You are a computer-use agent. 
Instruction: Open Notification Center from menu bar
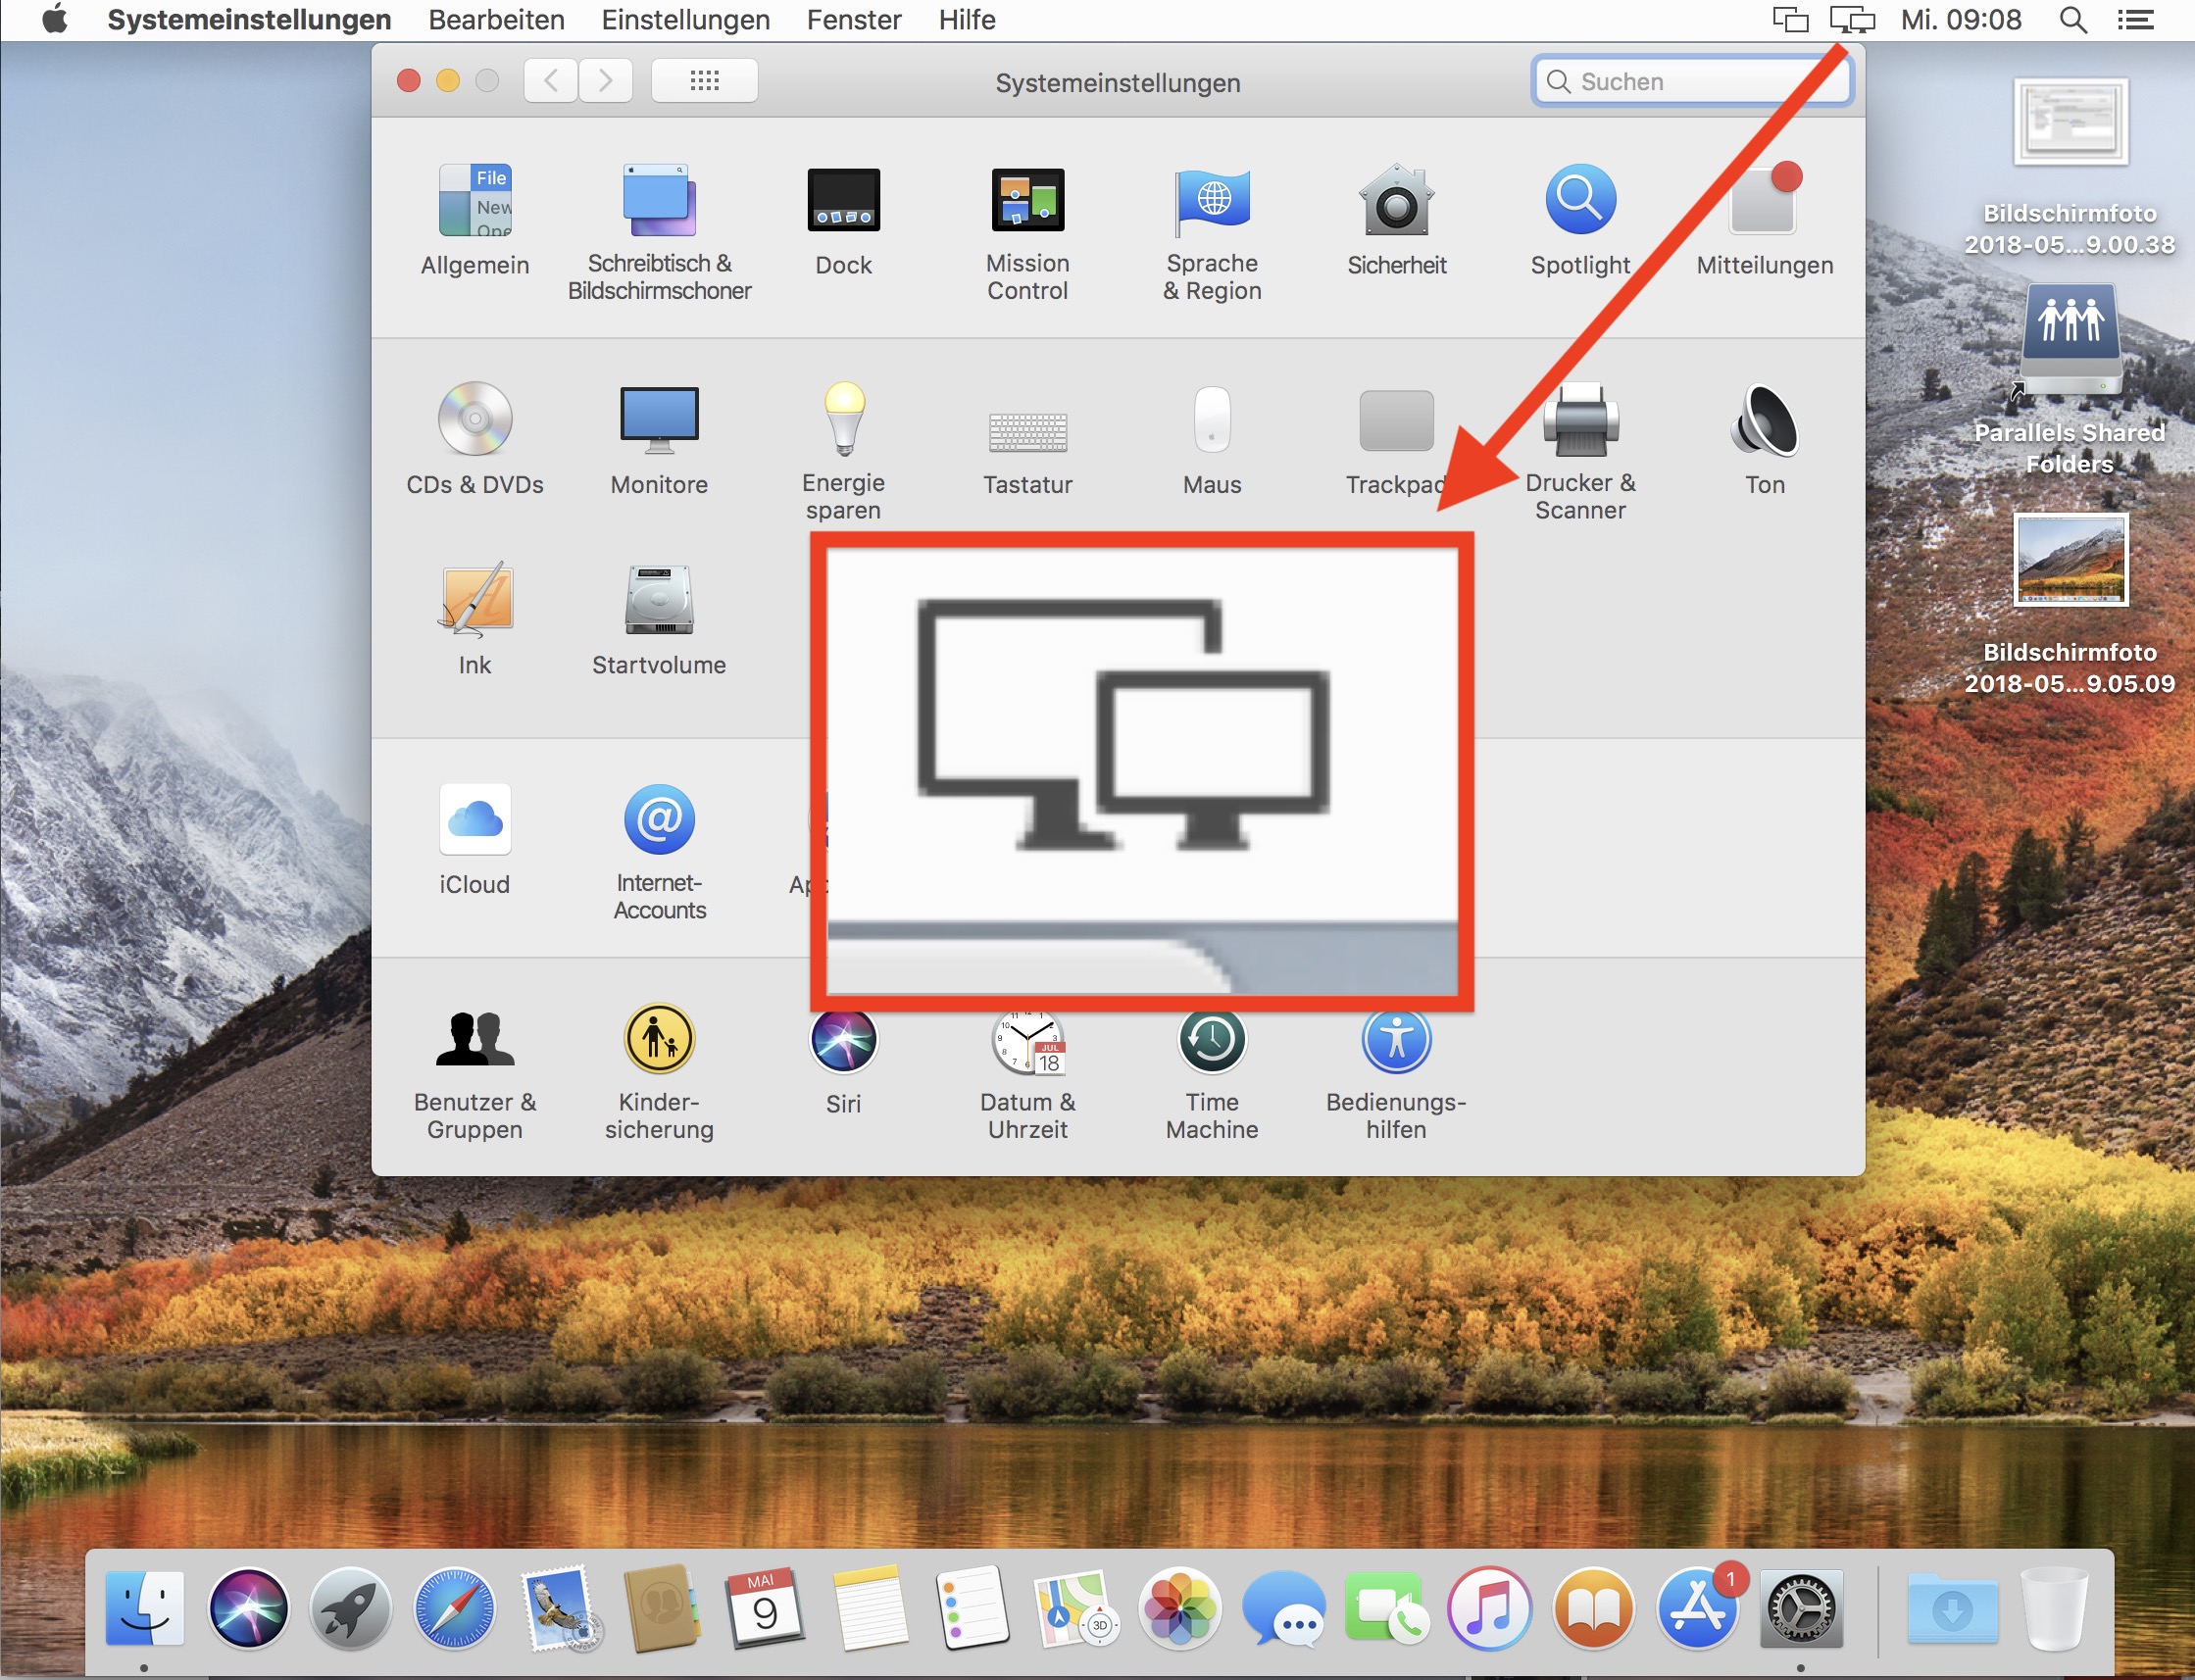coord(2135,20)
